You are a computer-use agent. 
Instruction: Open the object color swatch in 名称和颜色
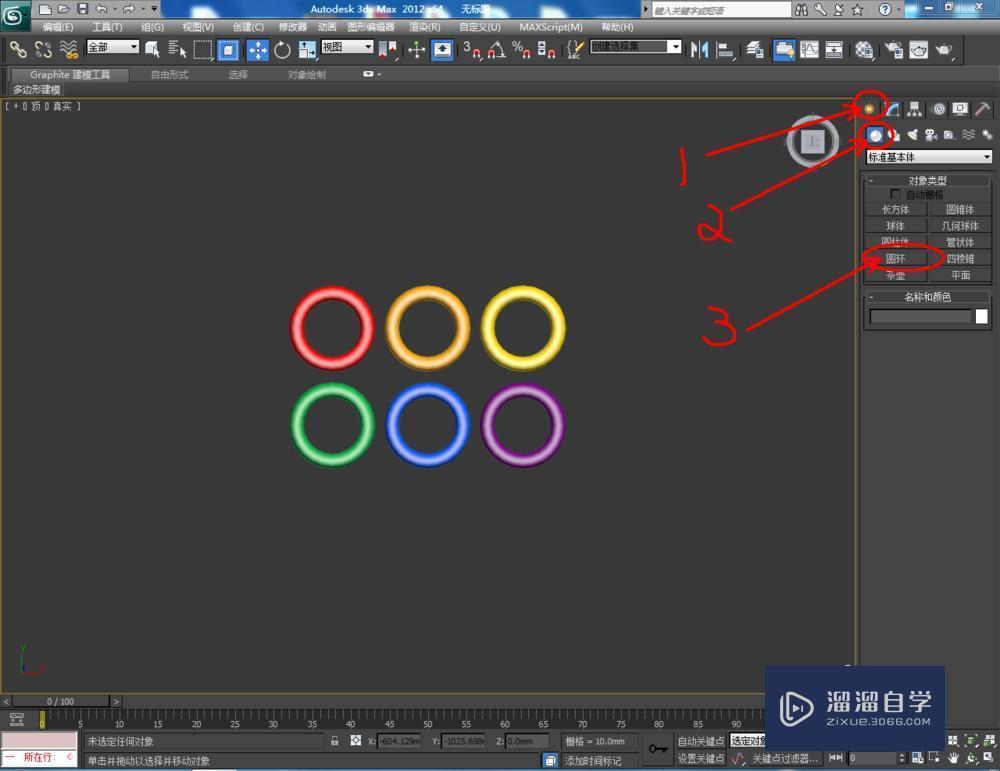coord(981,316)
